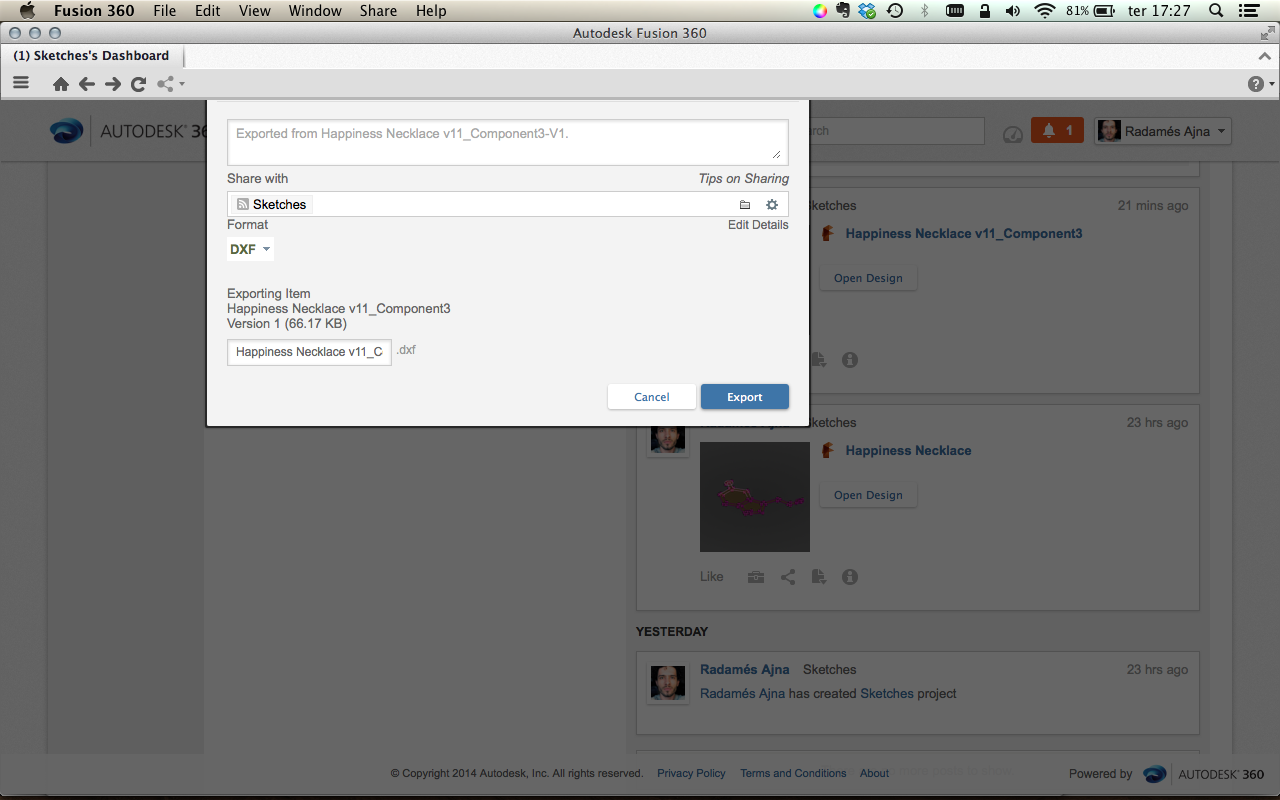This screenshot has height=800, width=1280.
Task: Open the Window menu
Action: coord(315,11)
